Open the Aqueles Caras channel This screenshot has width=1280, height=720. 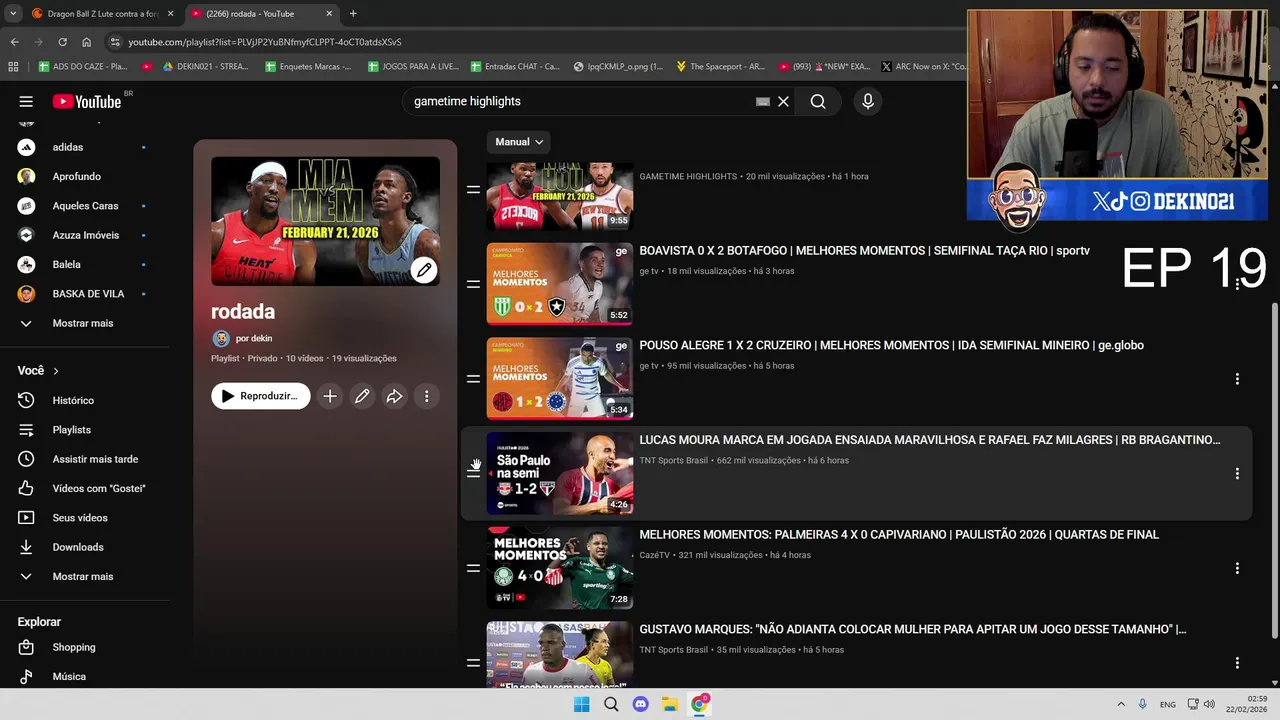pyautogui.click(x=84, y=206)
